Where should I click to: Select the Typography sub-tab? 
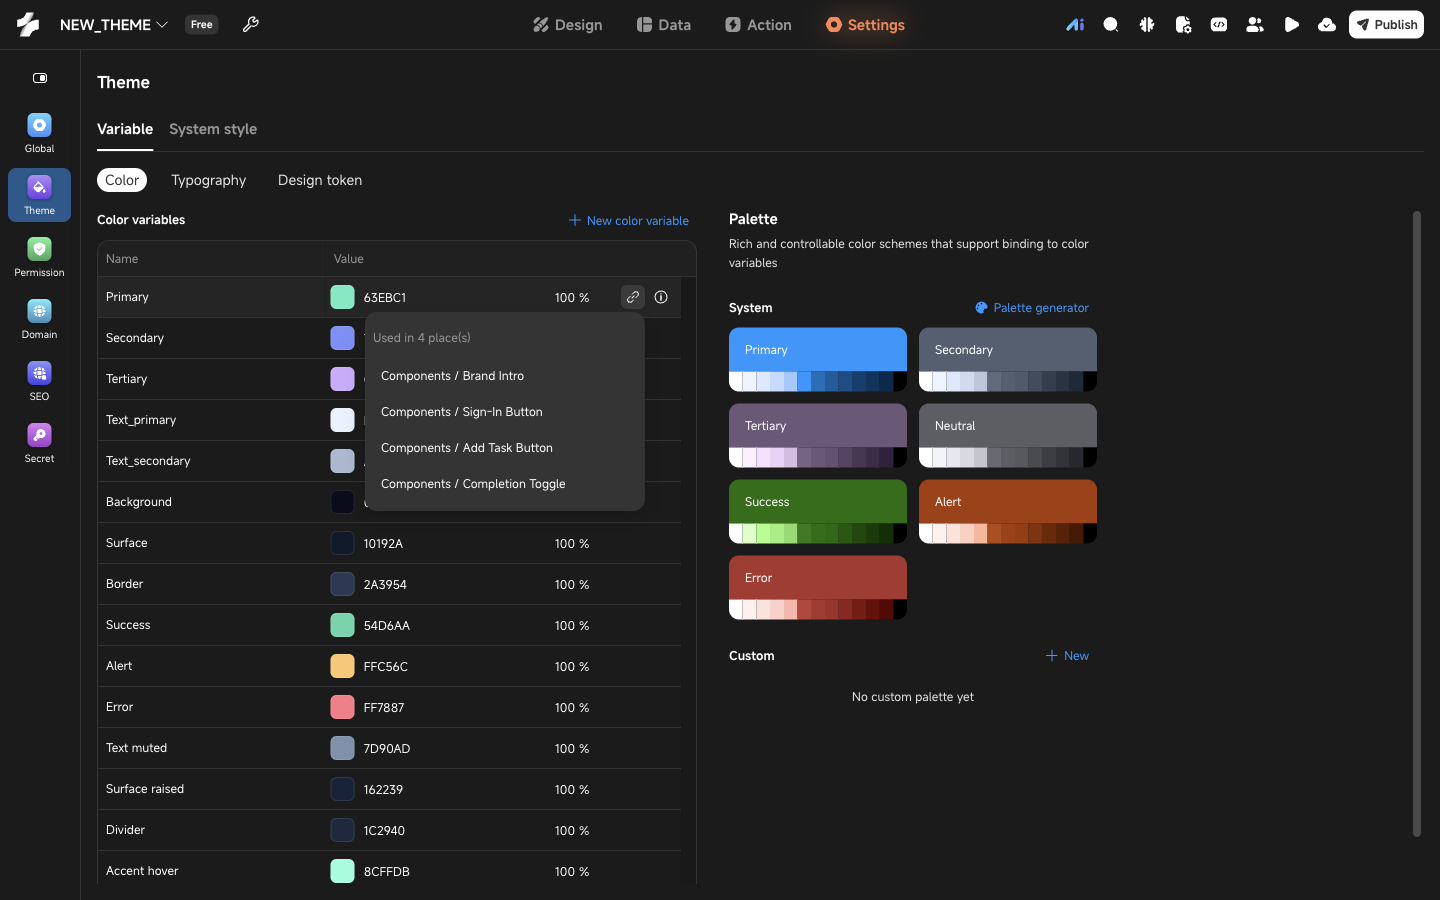208,180
